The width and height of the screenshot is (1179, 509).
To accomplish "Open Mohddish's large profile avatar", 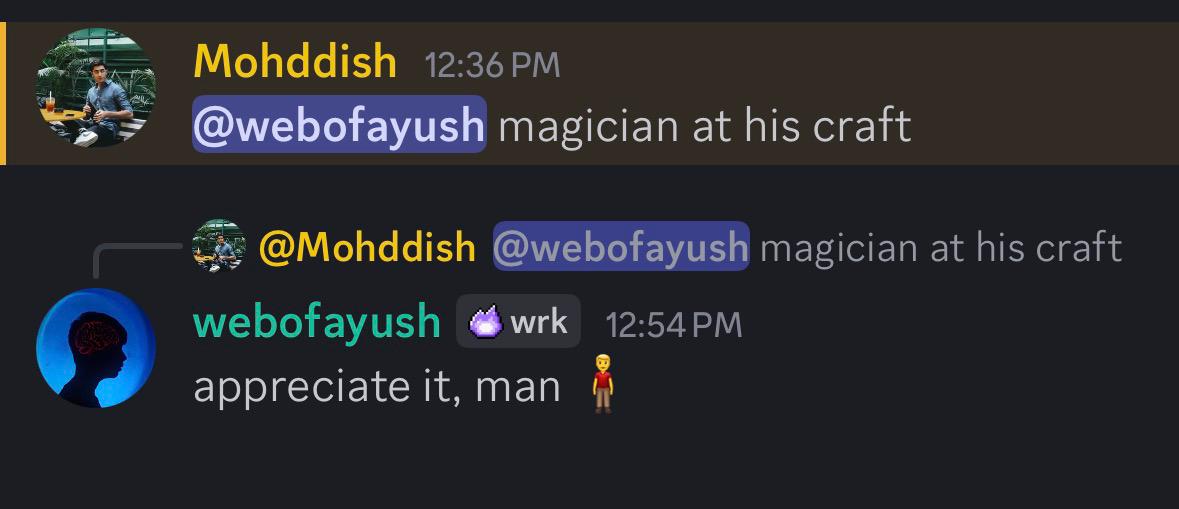I will (95, 87).
